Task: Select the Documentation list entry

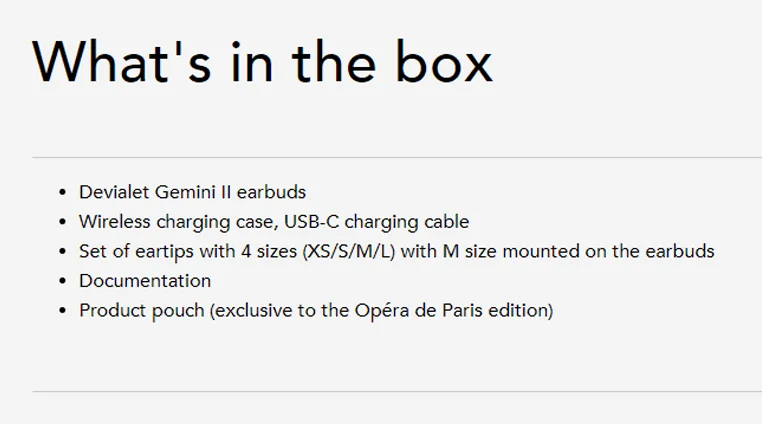Action: coord(145,281)
